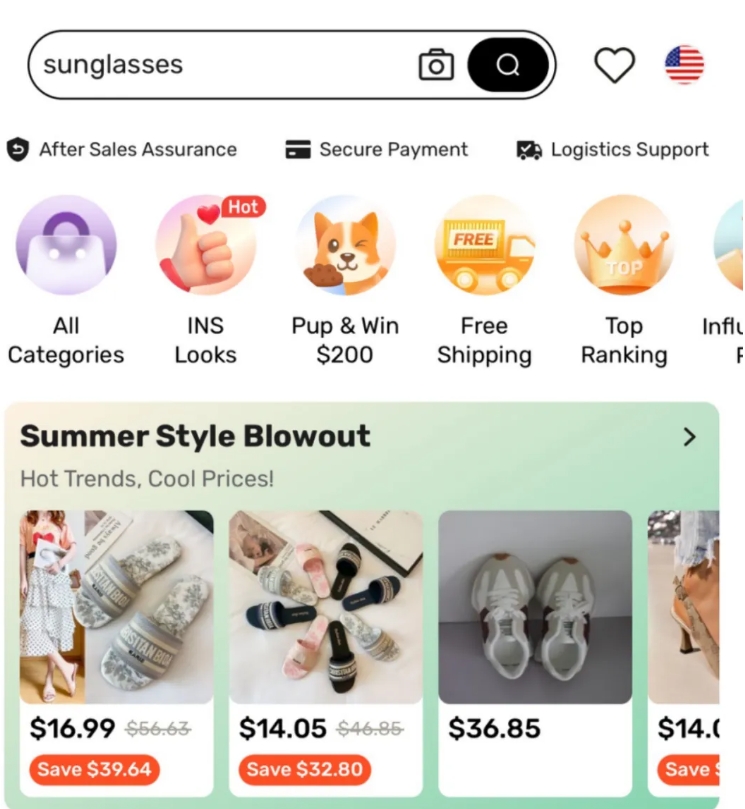Open the $36.85 sneakers product thumbnail
Viewport: 745px width, 809px height.
pyautogui.click(x=535, y=607)
